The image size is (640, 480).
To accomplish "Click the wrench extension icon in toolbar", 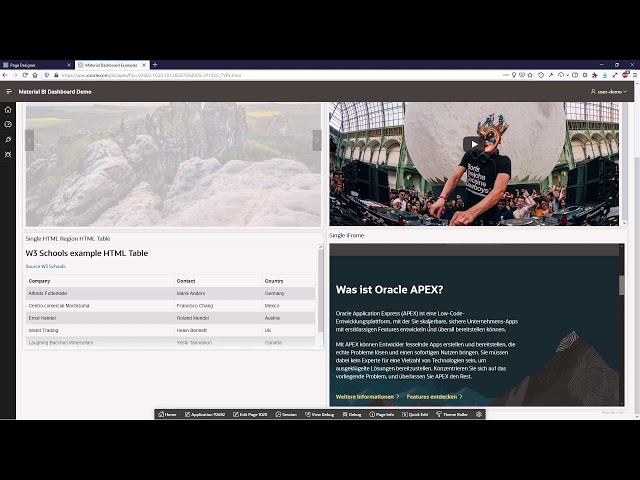I will tap(551, 75).
